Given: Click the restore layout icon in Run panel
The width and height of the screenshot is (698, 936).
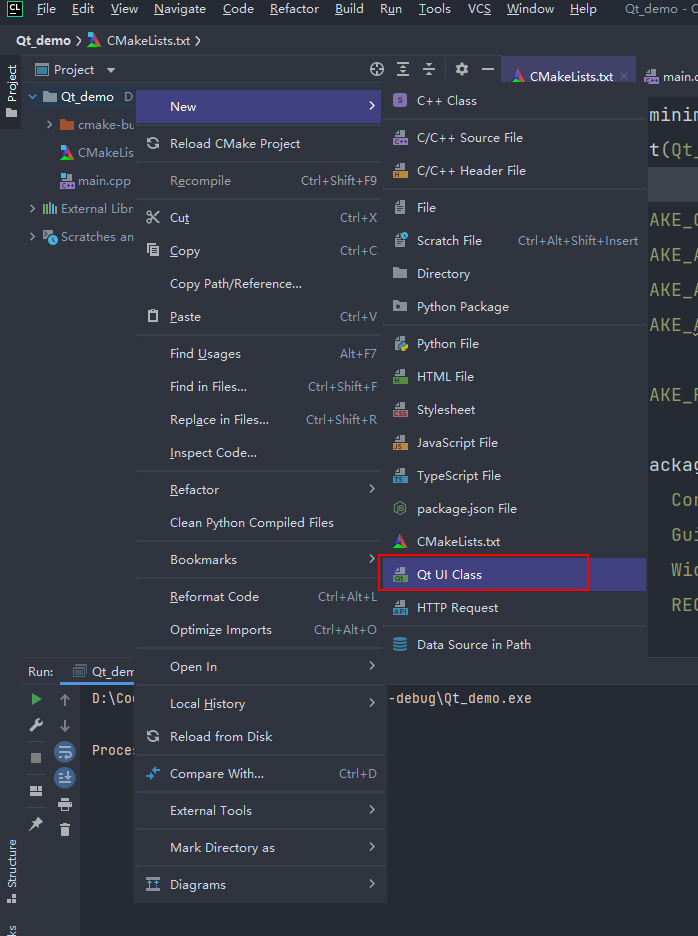Looking at the screenshot, I should tap(36, 791).
